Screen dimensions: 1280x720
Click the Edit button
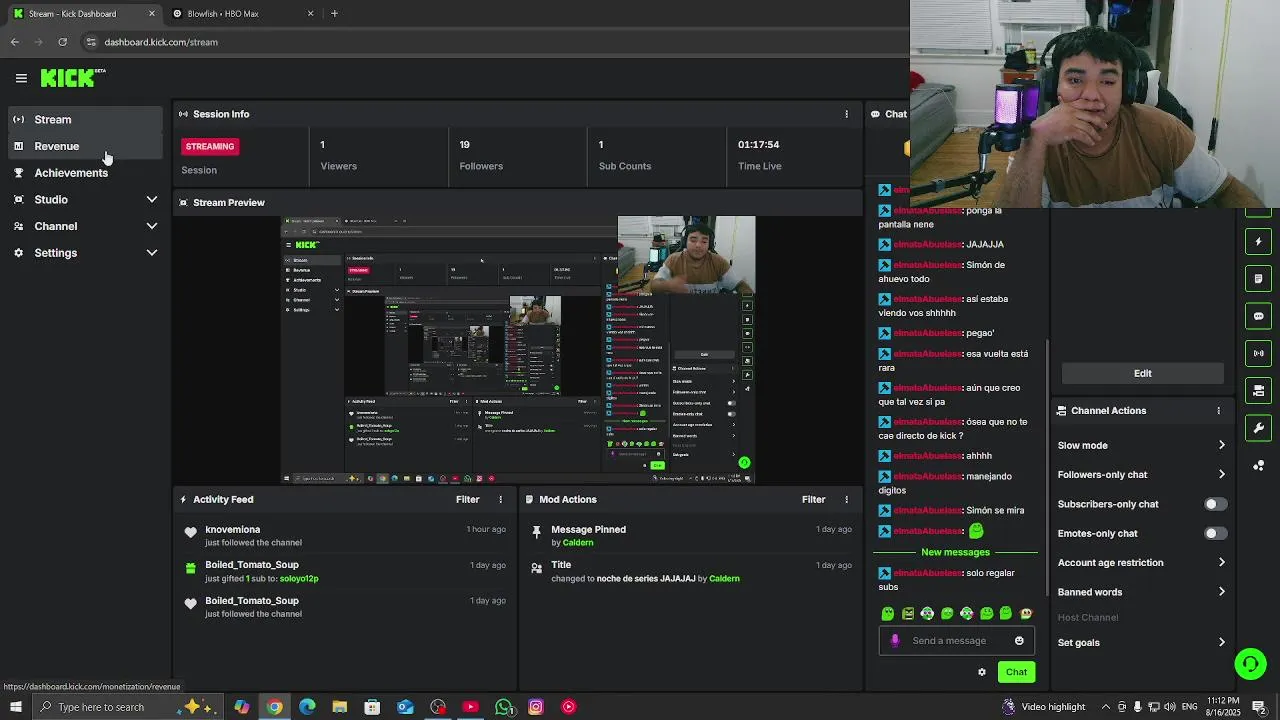click(1142, 373)
